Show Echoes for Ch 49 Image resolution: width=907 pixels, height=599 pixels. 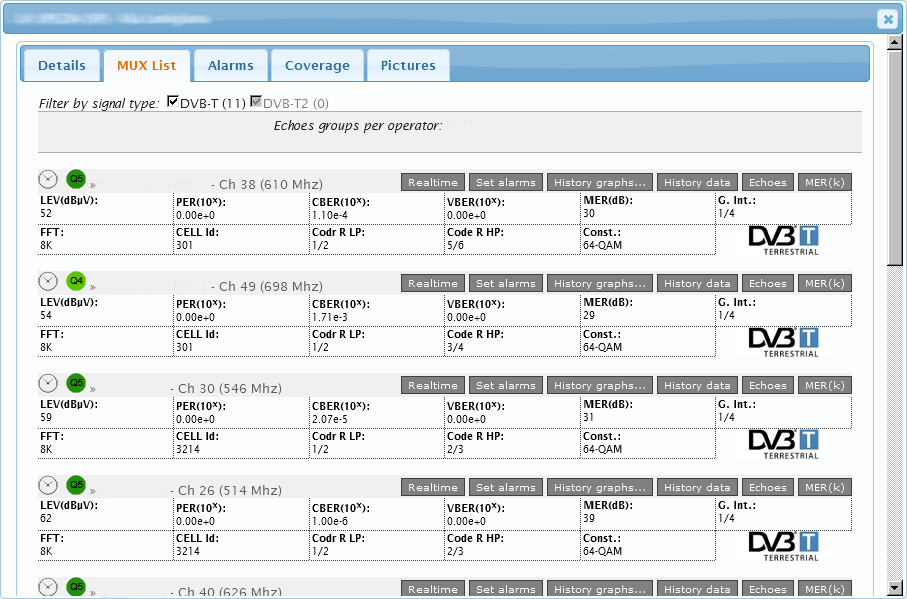click(x=768, y=283)
